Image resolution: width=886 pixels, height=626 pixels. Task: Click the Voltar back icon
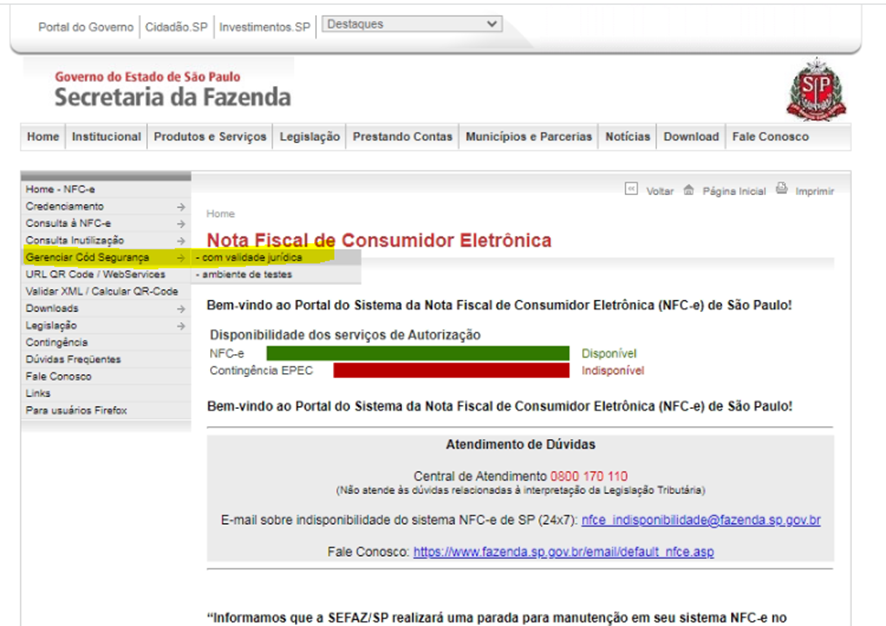pos(632,190)
